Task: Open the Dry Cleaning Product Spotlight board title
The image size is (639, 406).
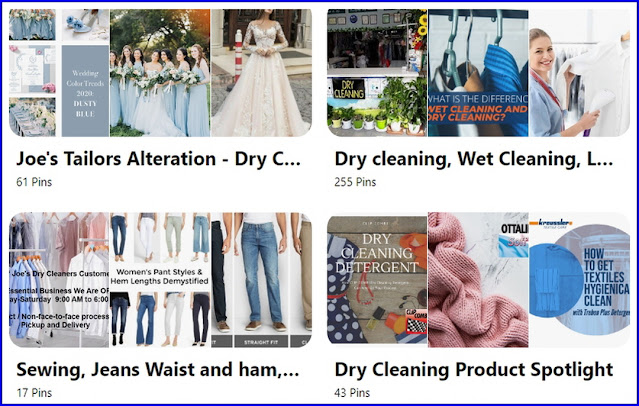Action: [x=474, y=370]
